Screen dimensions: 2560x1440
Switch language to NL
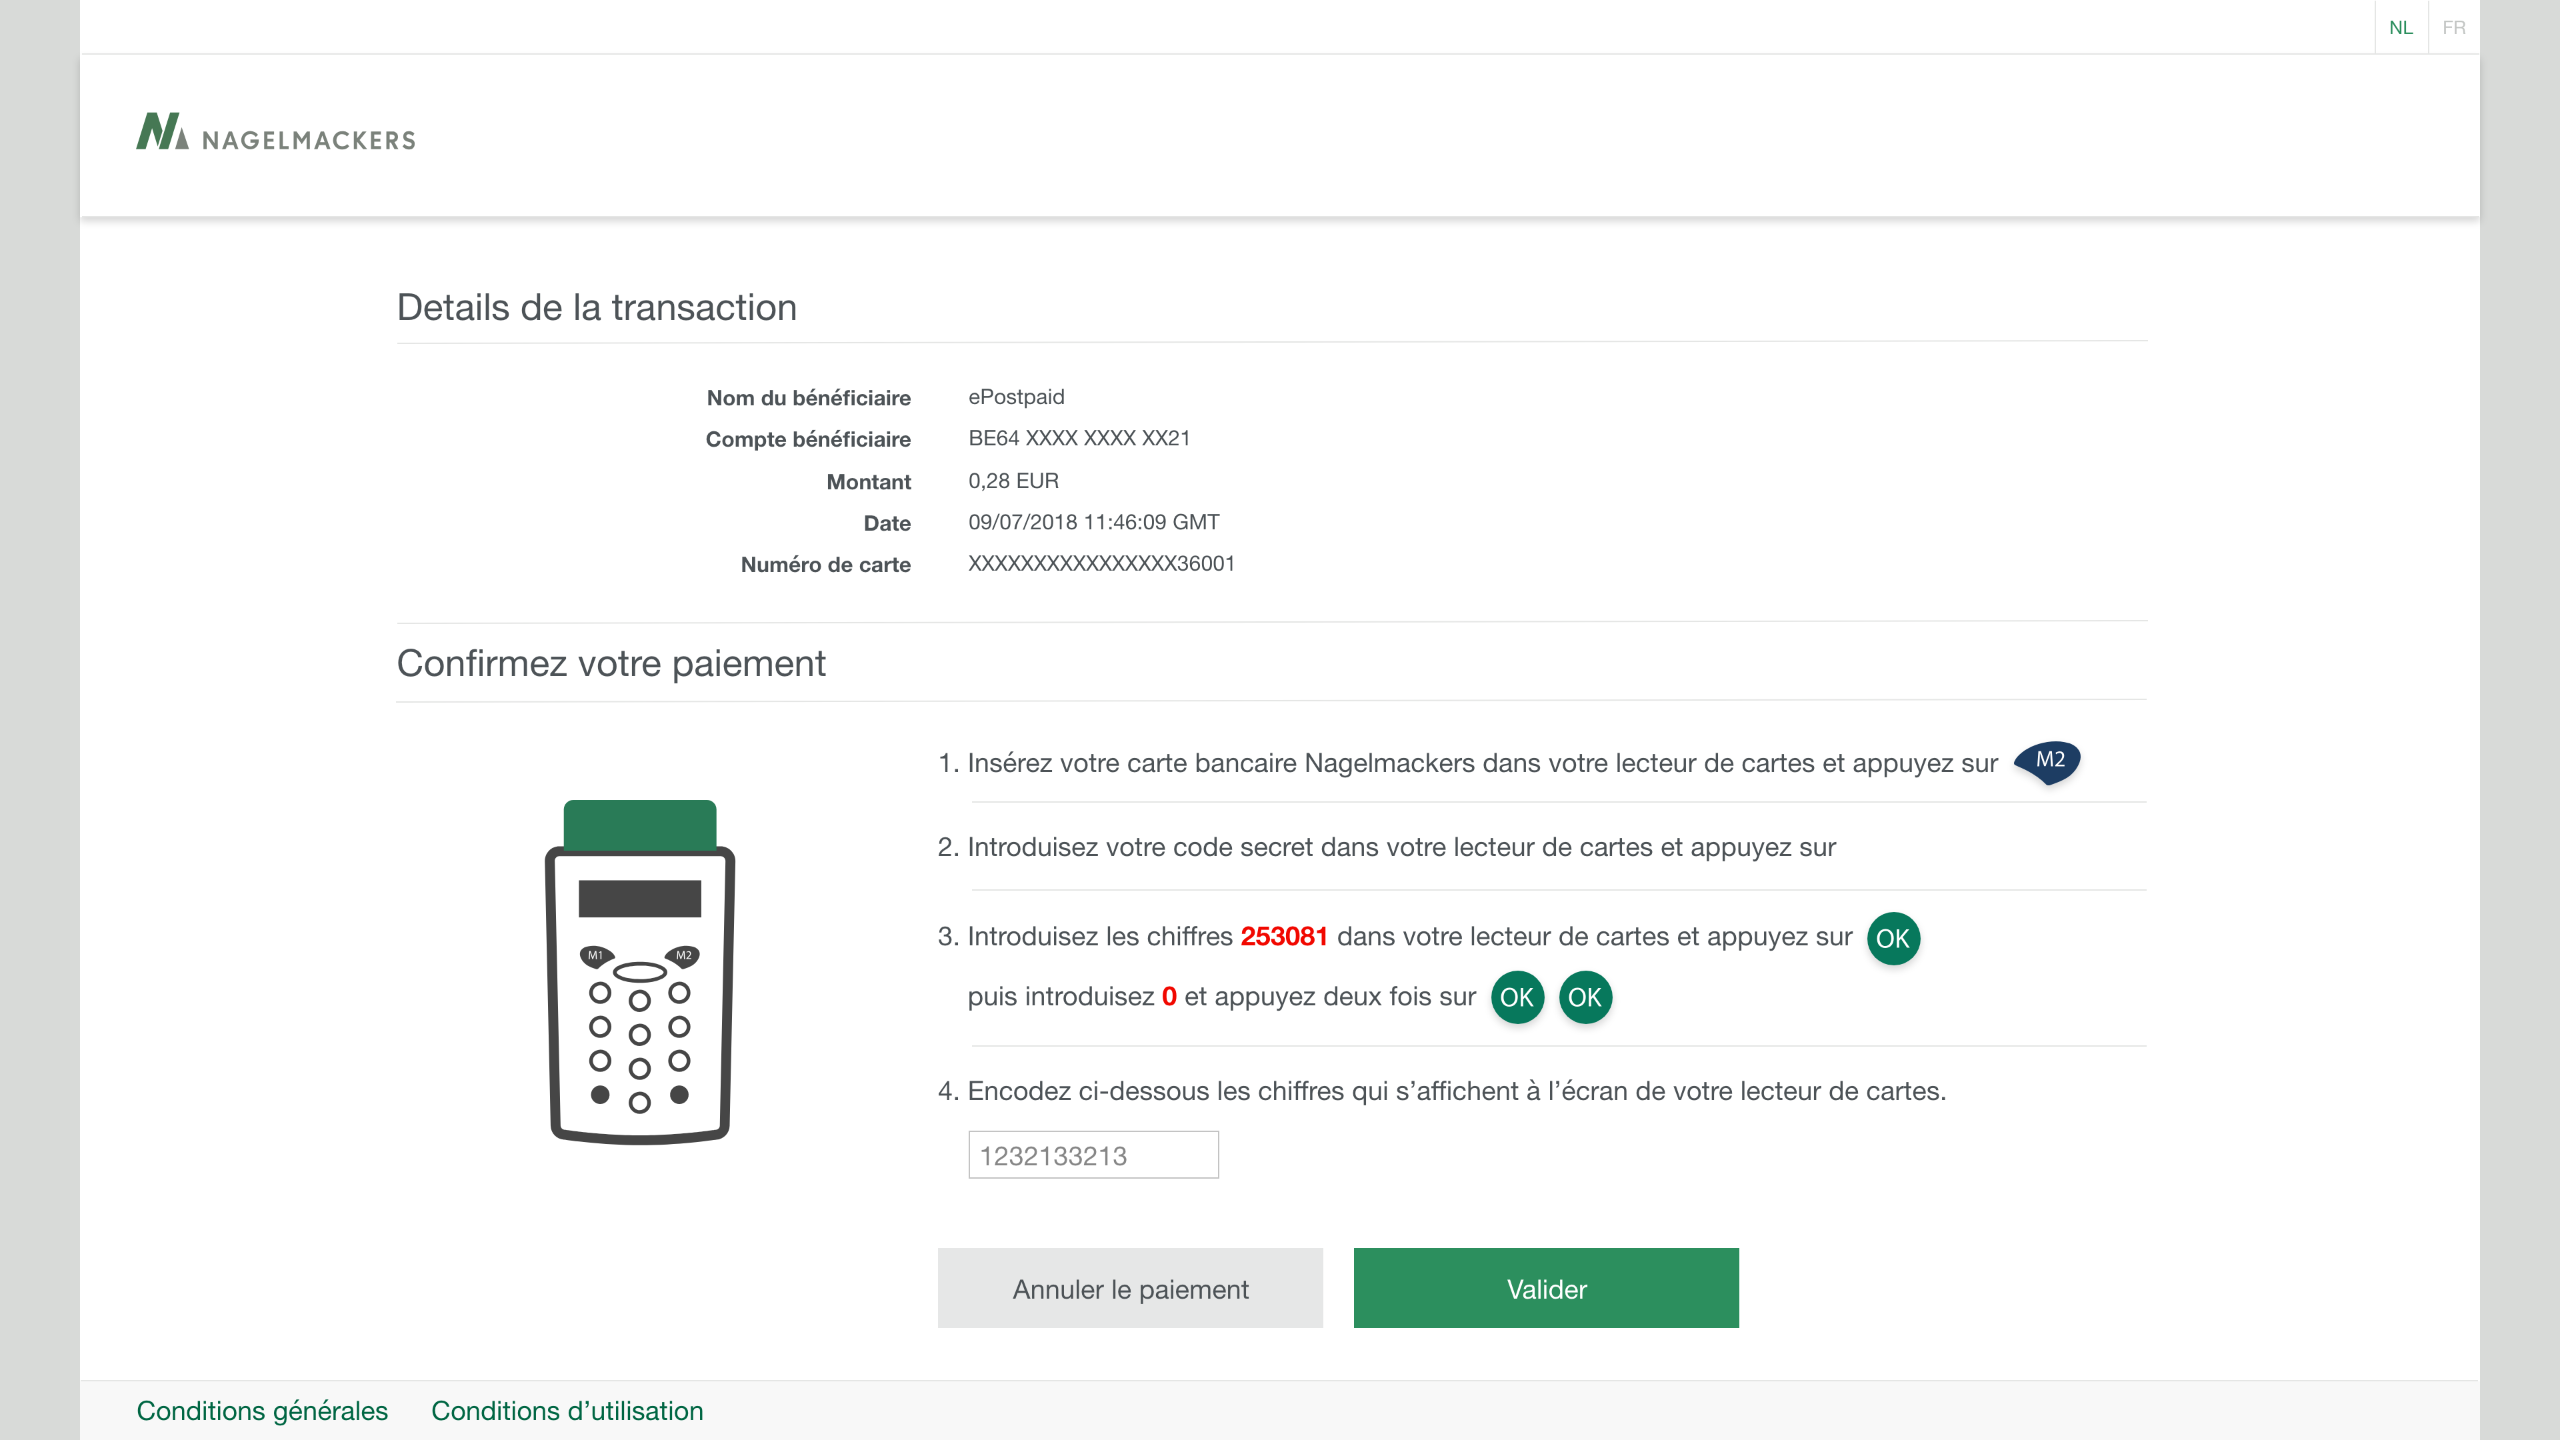pos(2401,27)
